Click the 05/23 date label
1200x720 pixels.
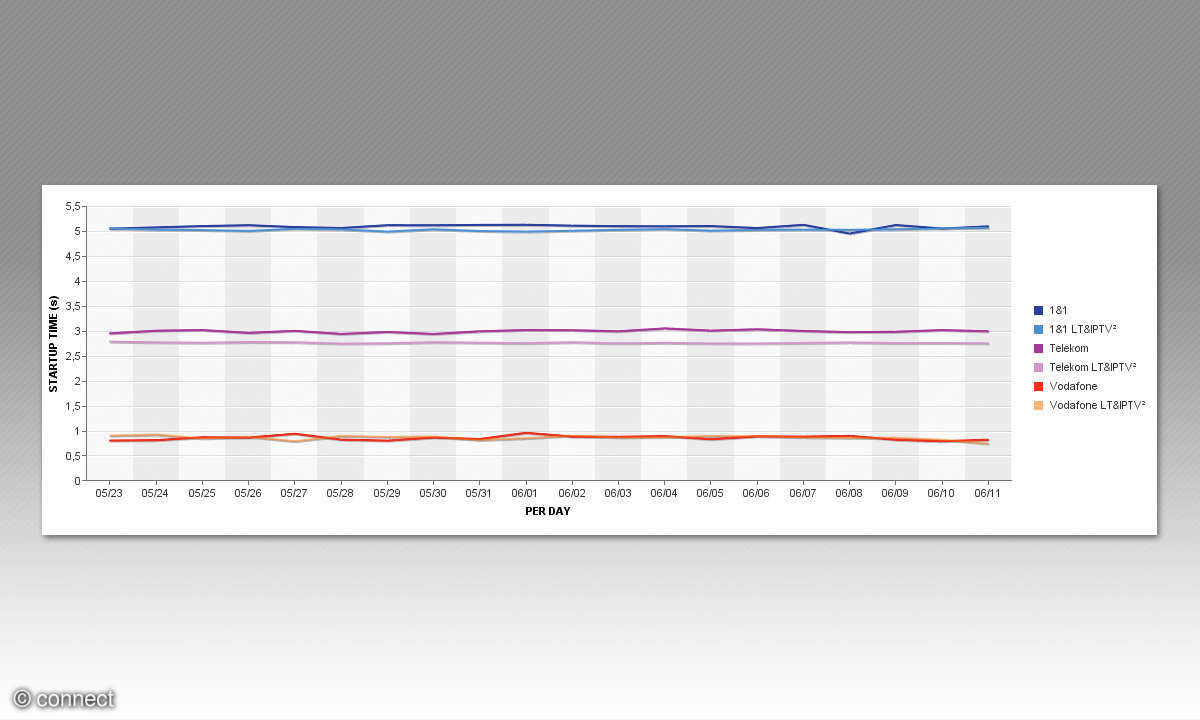(109, 493)
